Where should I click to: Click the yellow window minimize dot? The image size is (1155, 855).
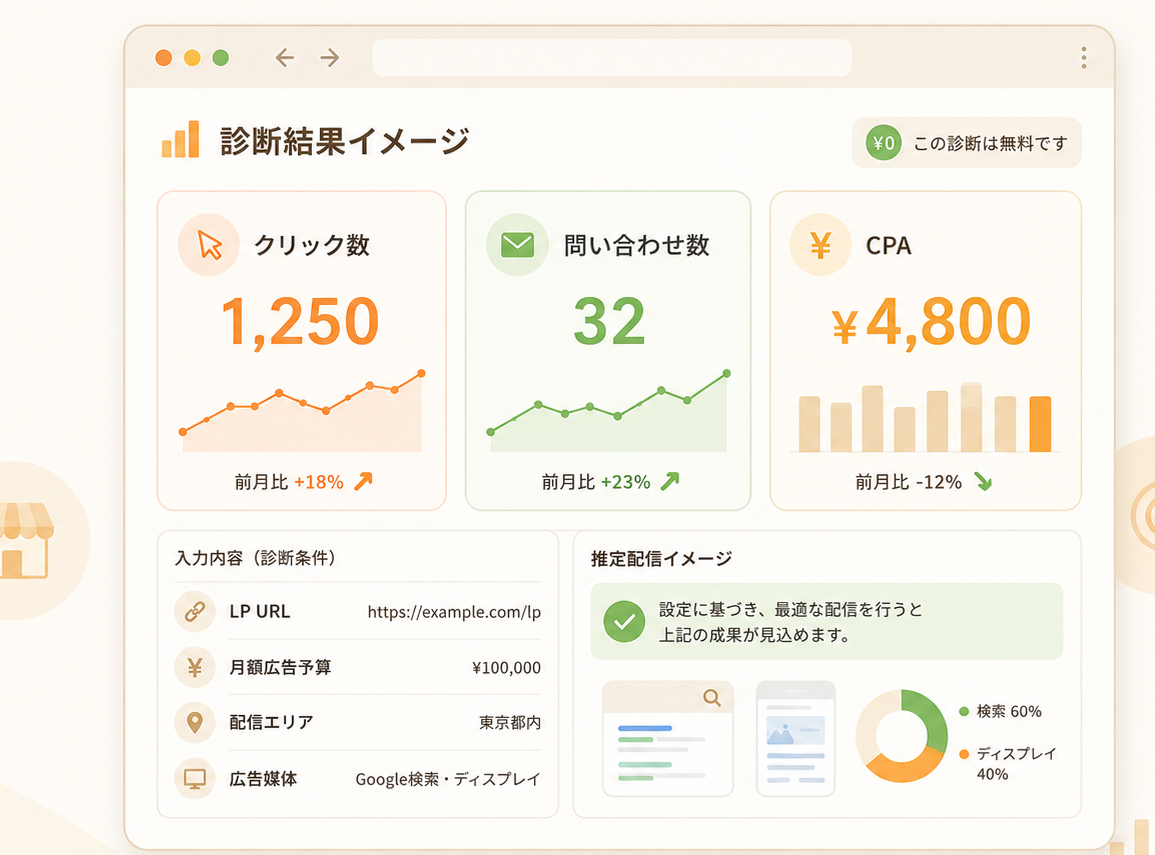pyautogui.click(x=192, y=57)
